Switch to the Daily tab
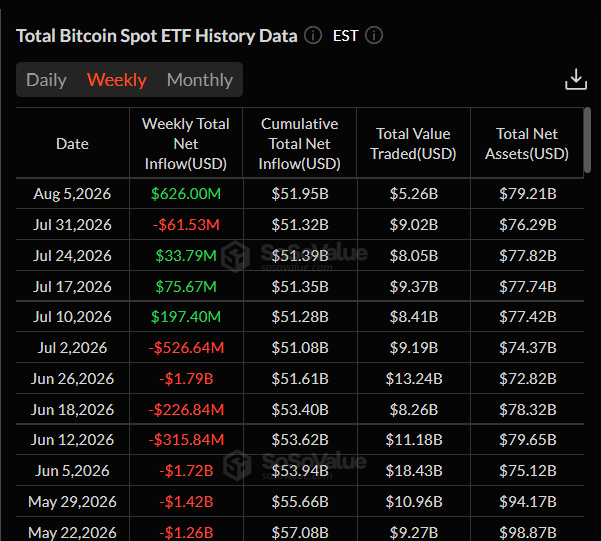This screenshot has height=541, width=601. click(x=46, y=80)
